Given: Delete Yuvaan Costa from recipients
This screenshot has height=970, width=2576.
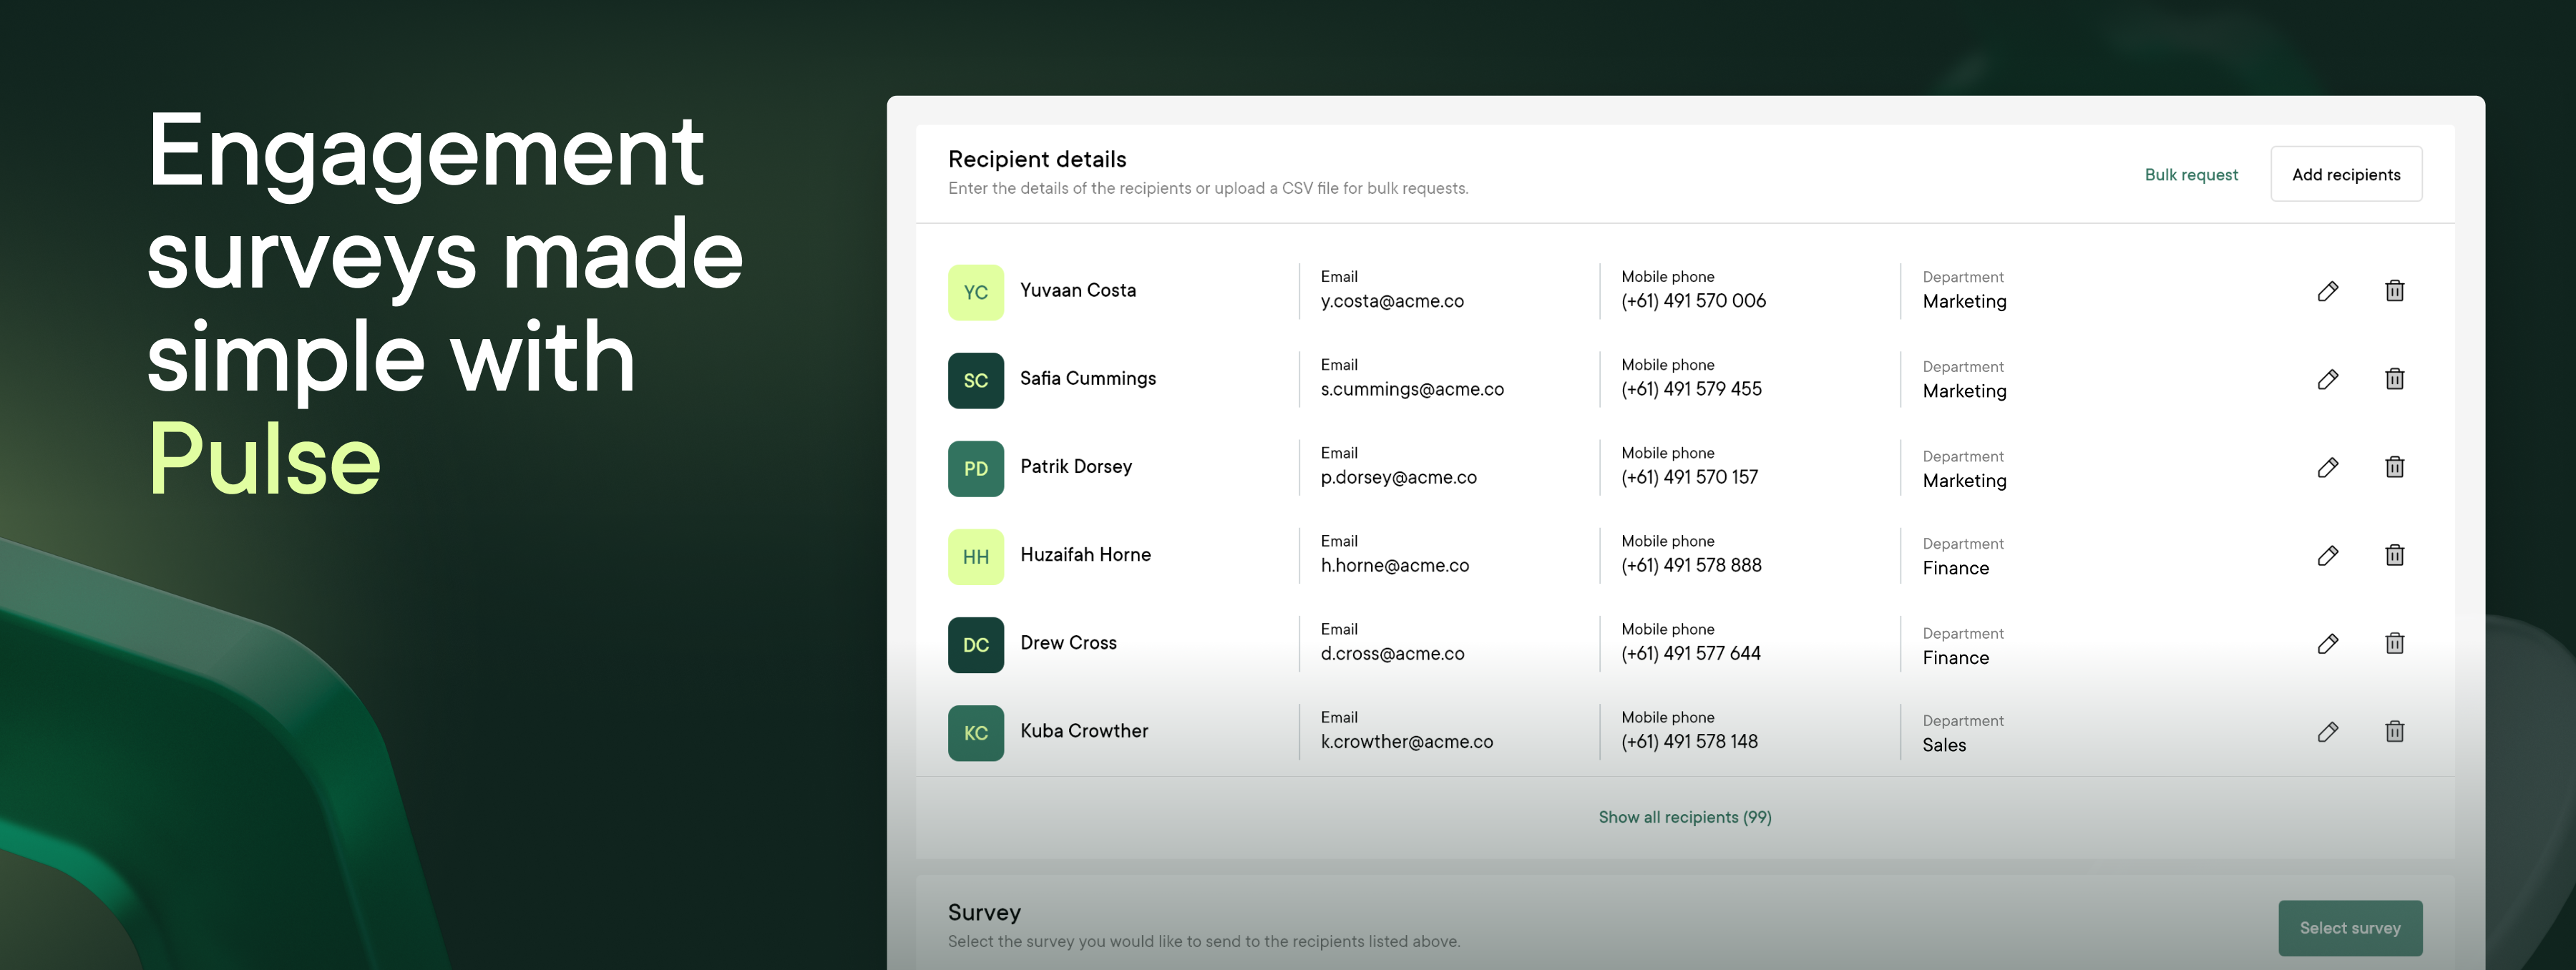Looking at the screenshot, I should tap(2394, 291).
